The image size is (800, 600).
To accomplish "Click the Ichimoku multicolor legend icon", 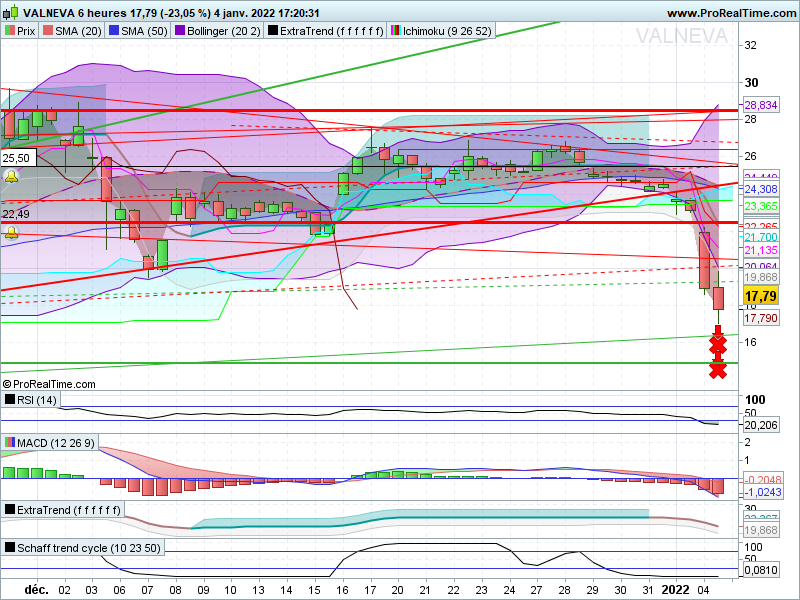I will click(x=395, y=31).
